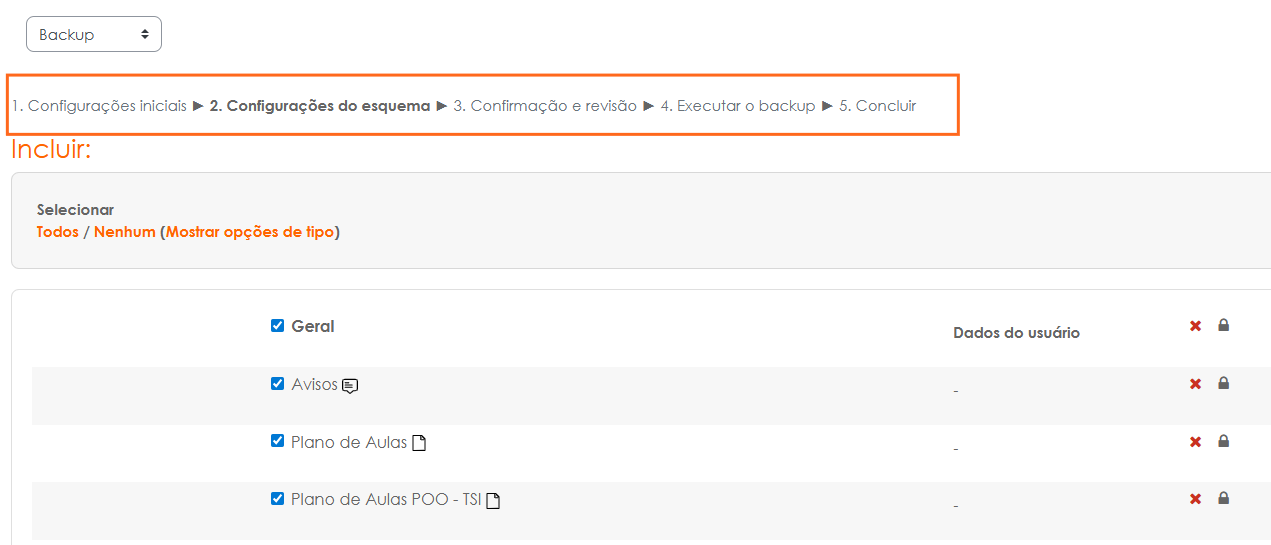Select step 1. Configurações iniciais
1271x545 pixels.
[x=99, y=106]
